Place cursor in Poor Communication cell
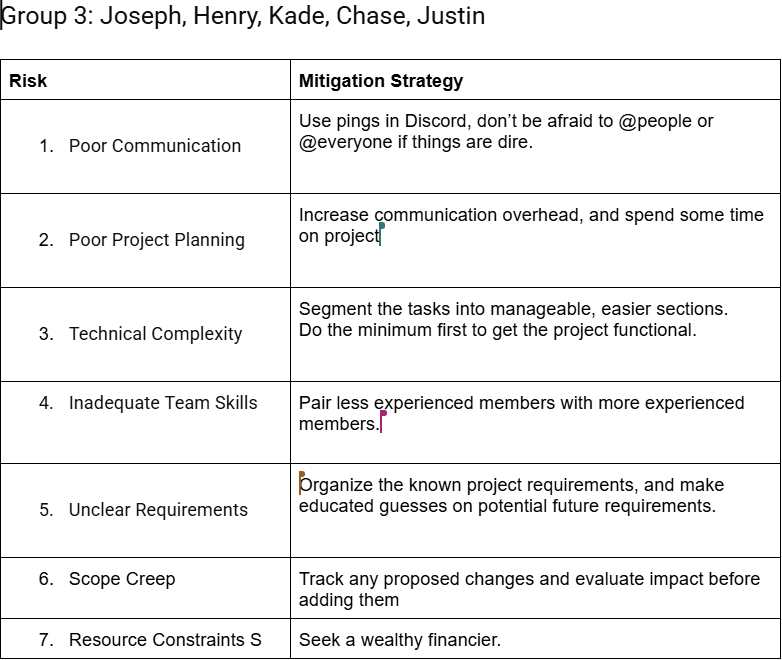 (x=154, y=146)
